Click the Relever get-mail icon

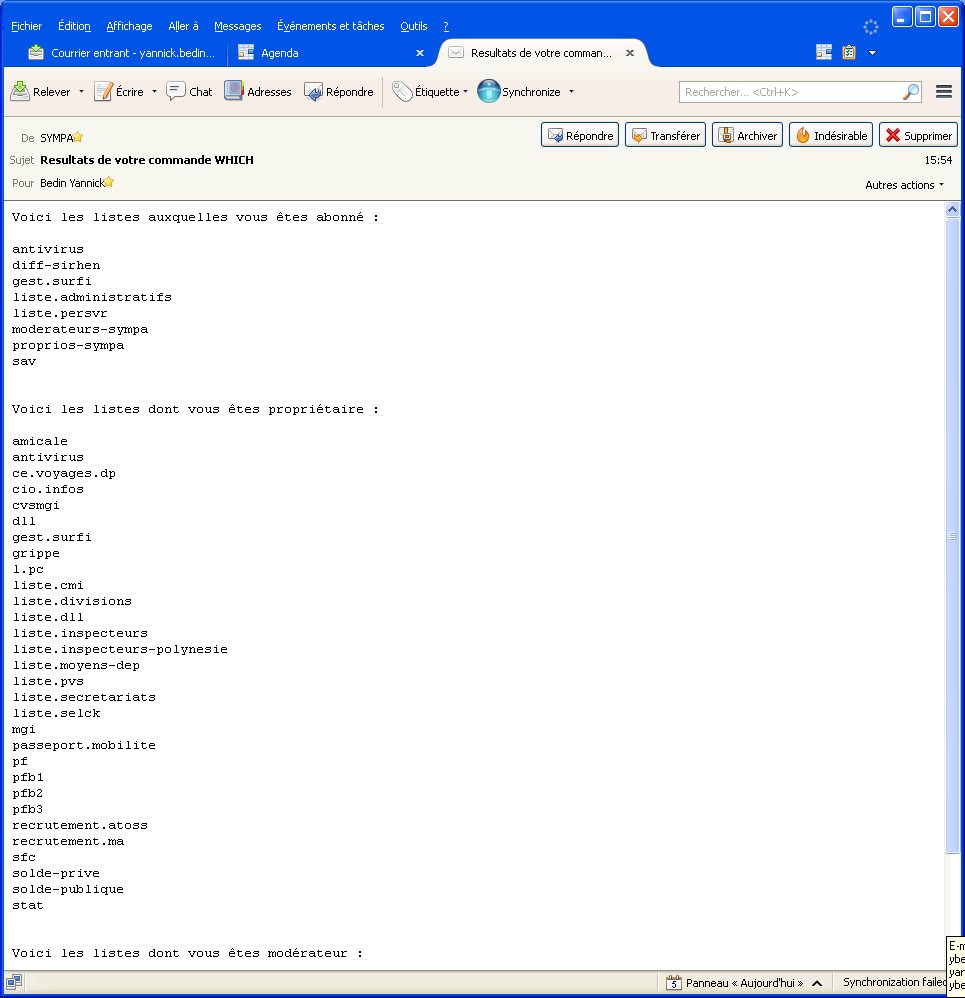coord(20,92)
